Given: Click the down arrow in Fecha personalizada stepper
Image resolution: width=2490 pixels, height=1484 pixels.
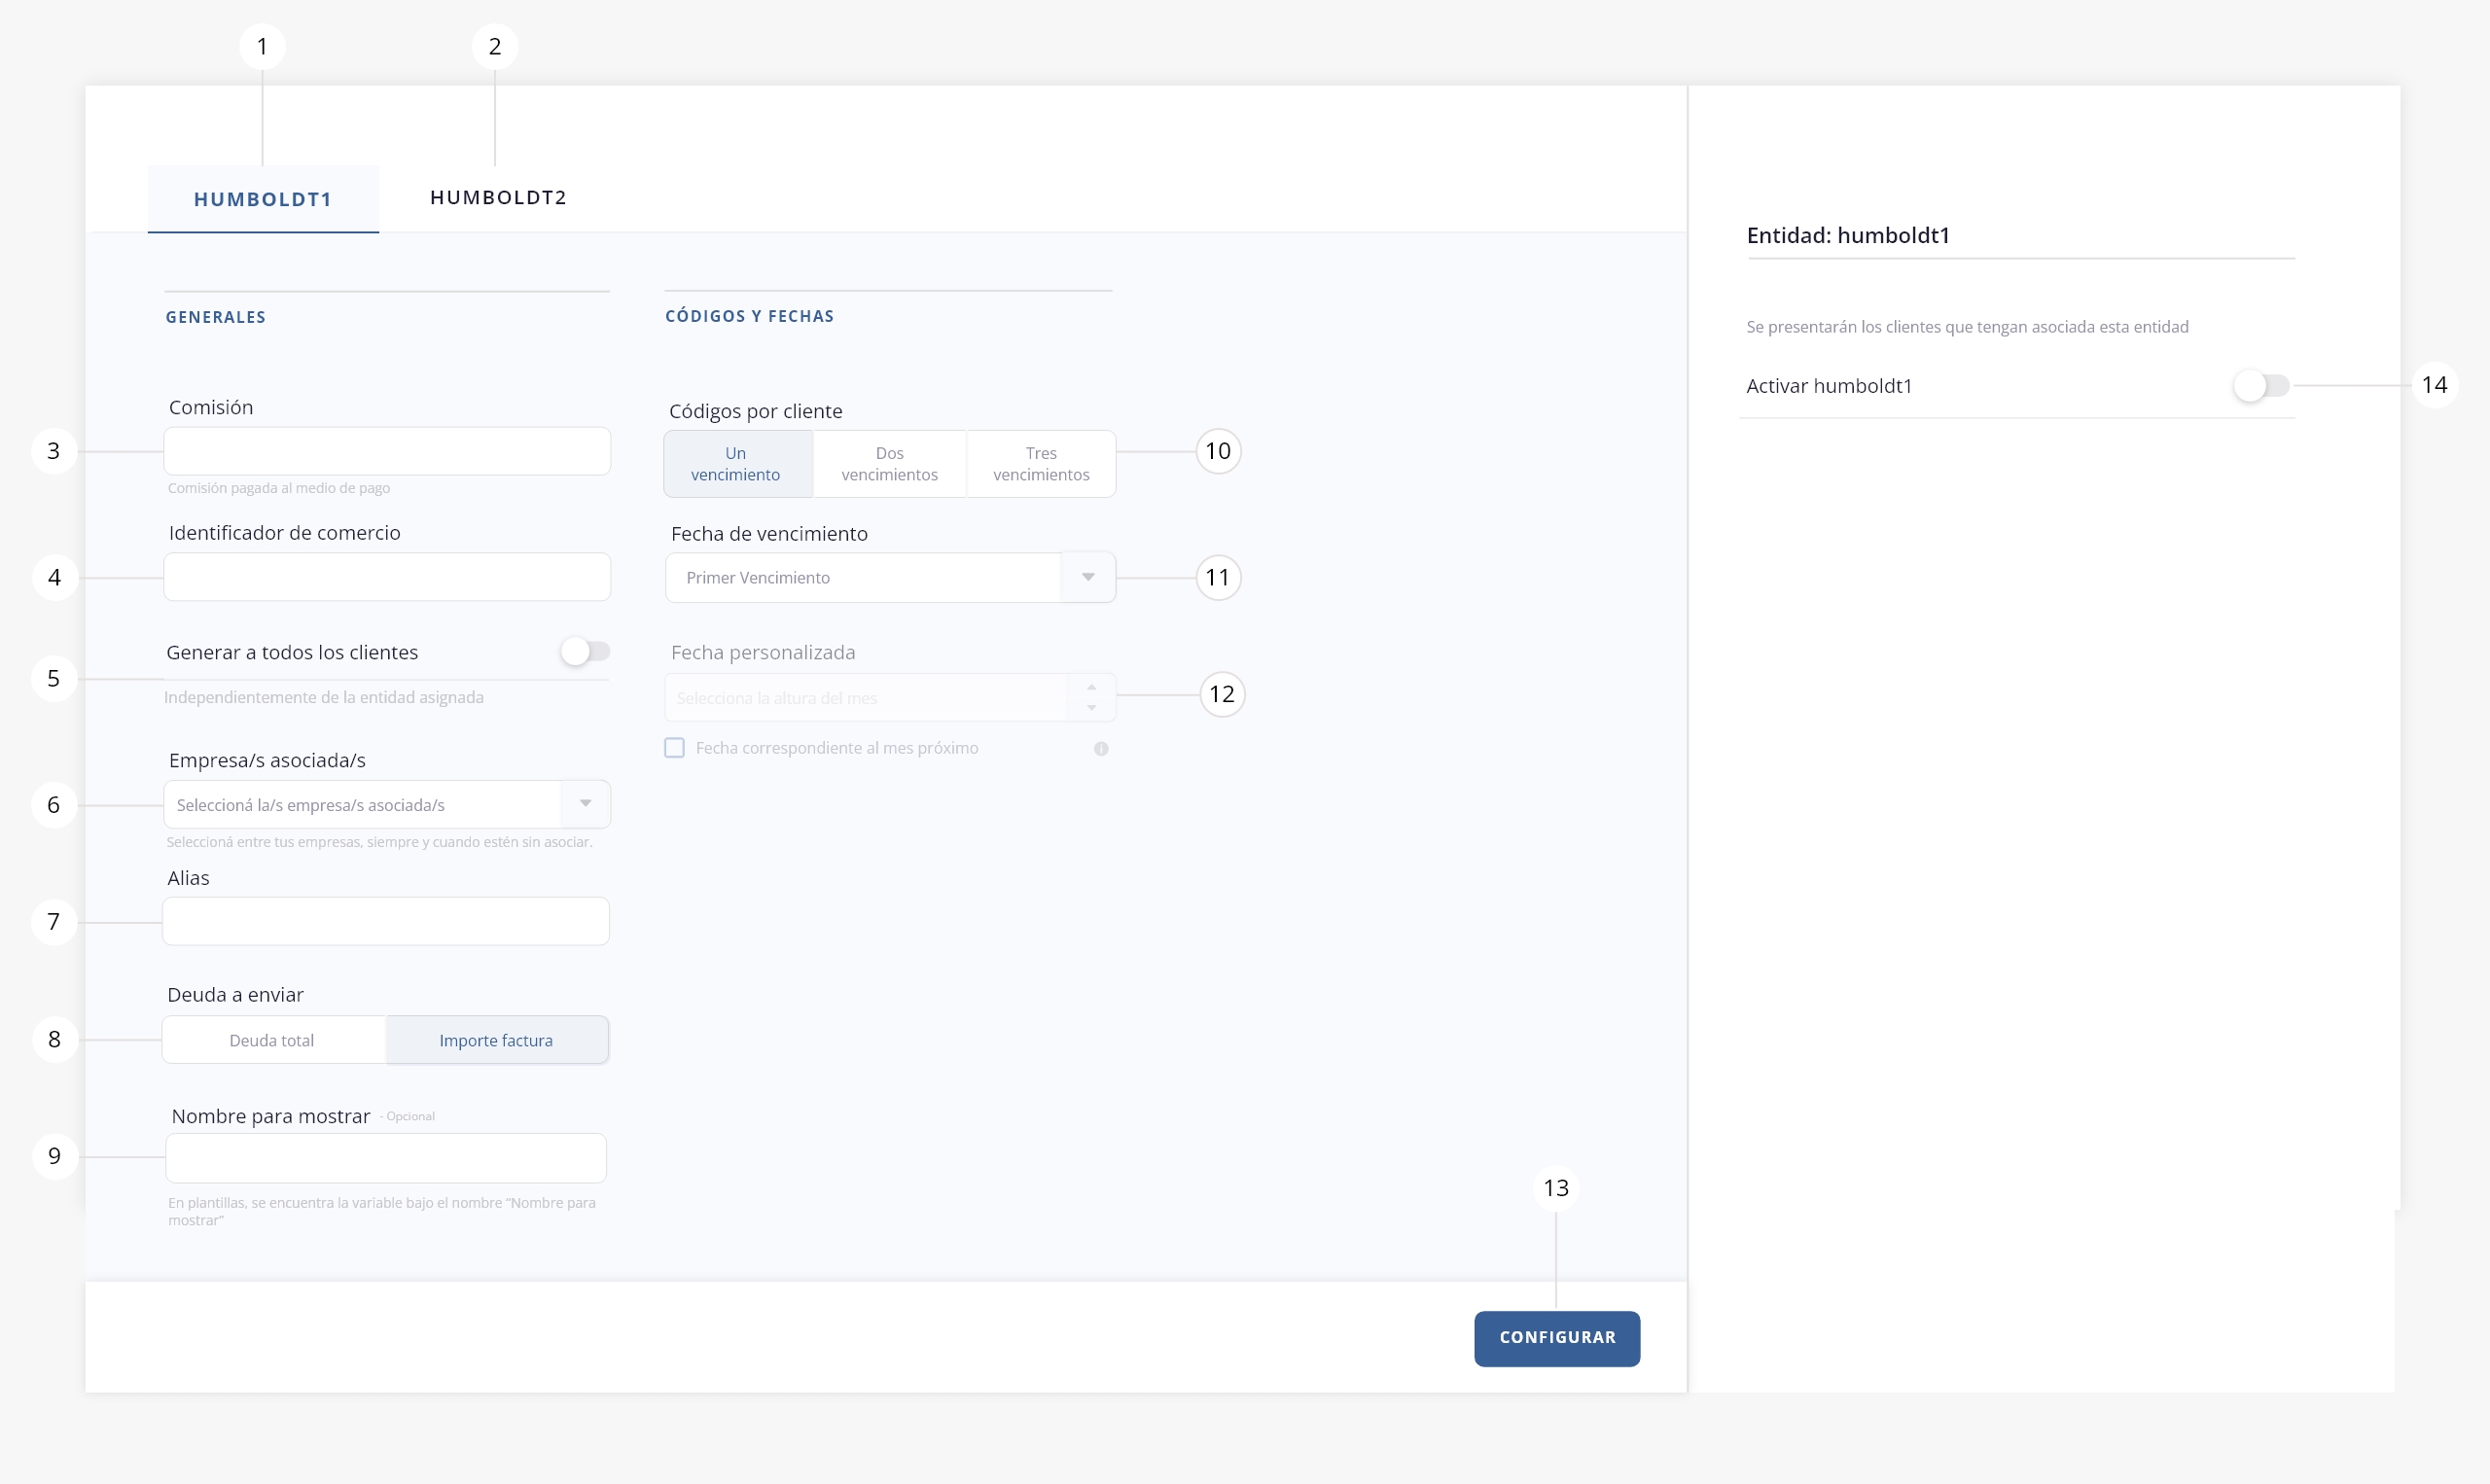Looking at the screenshot, I should 1091,708.
